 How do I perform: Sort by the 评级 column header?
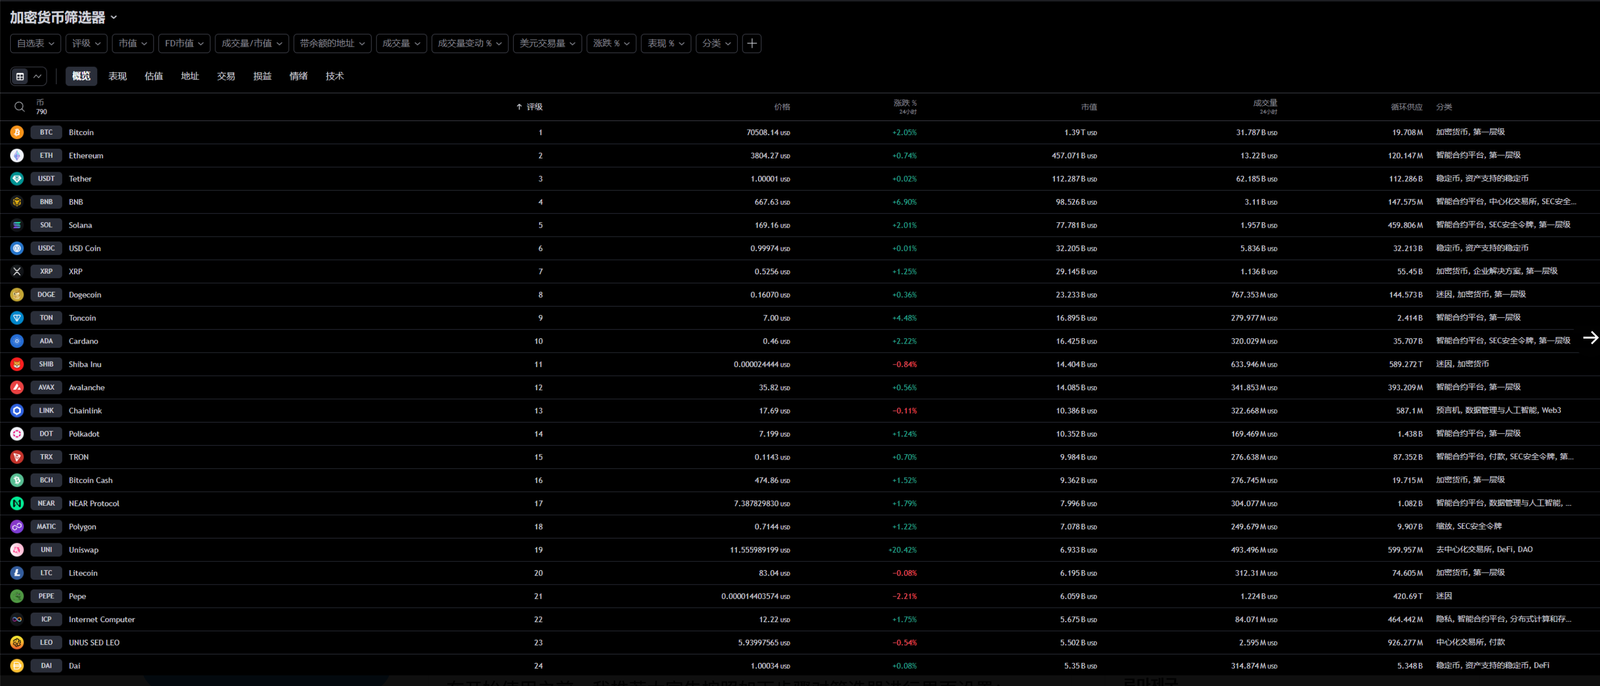pos(530,107)
